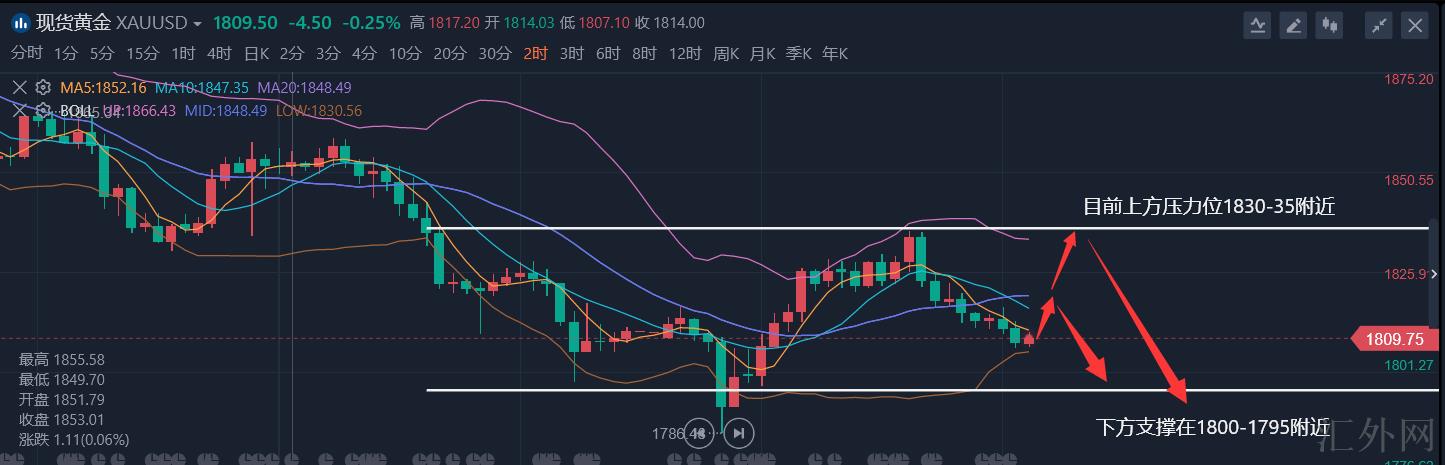
Task: Expand the XAUUSD symbol dropdown
Action: [197, 24]
